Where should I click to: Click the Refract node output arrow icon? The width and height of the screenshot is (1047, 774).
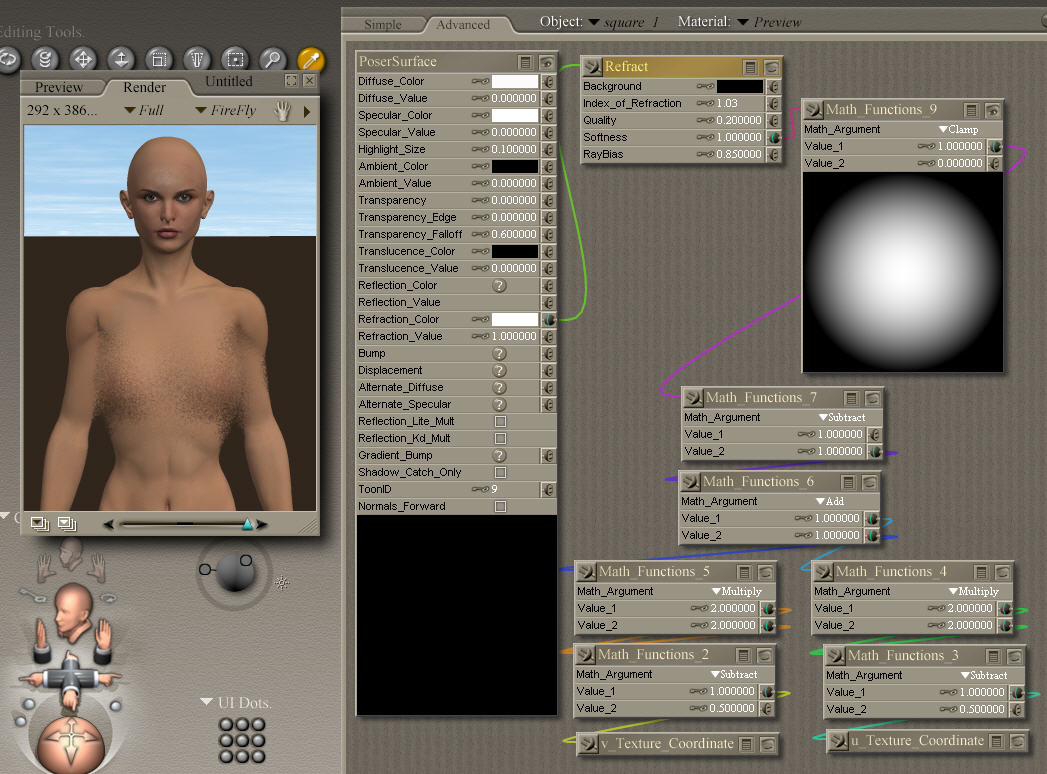click(x=591, y=67)
